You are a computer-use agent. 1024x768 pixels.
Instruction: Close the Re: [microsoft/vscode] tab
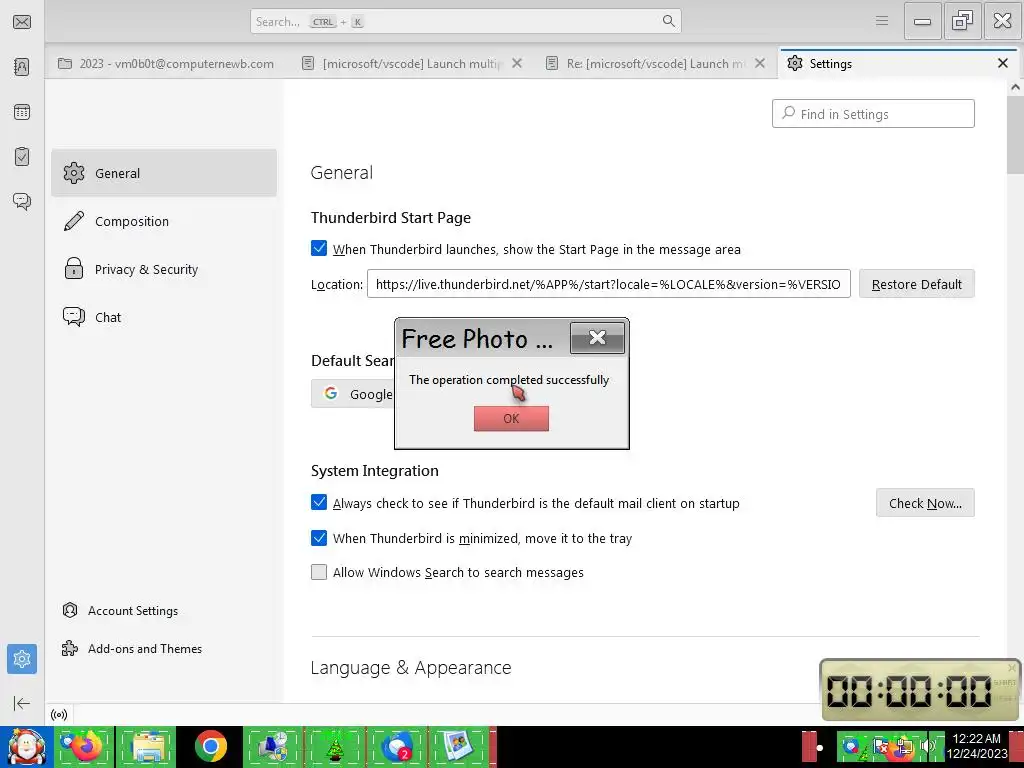(x=760, y=63)
